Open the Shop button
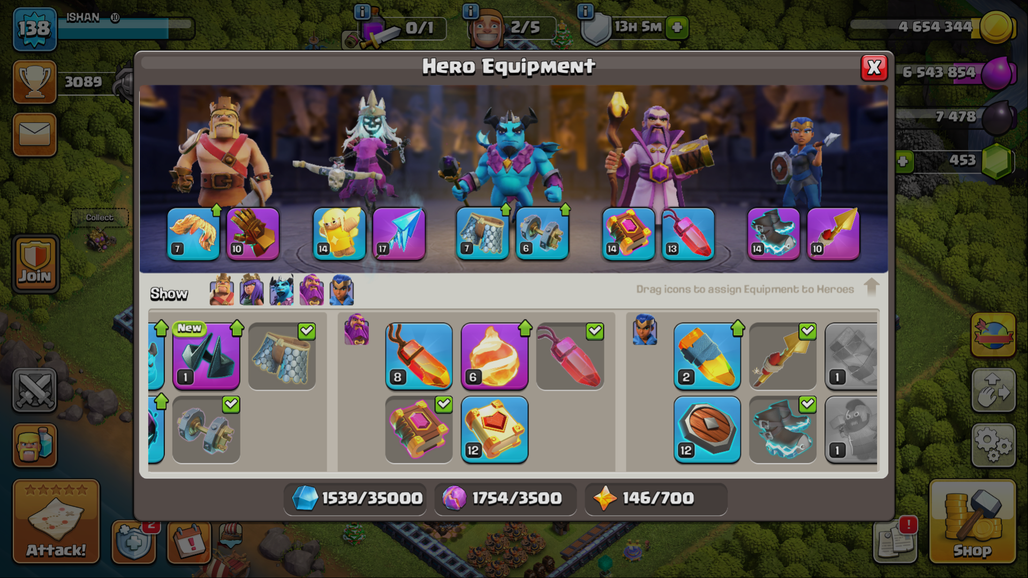Screen dimensions: 1028x578 click(972, 522)
